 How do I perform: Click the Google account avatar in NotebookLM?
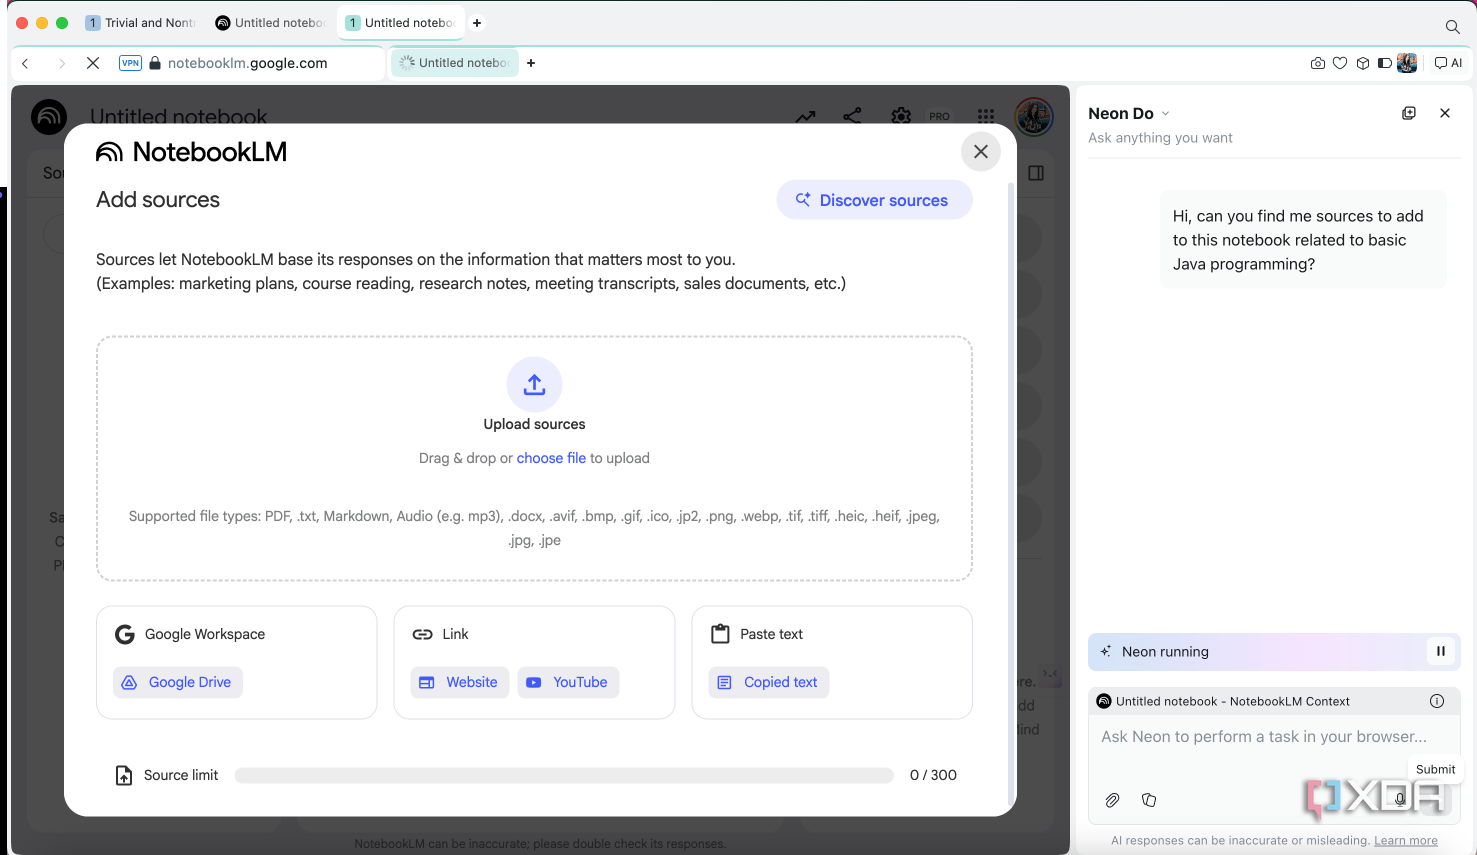(1034, 116)
